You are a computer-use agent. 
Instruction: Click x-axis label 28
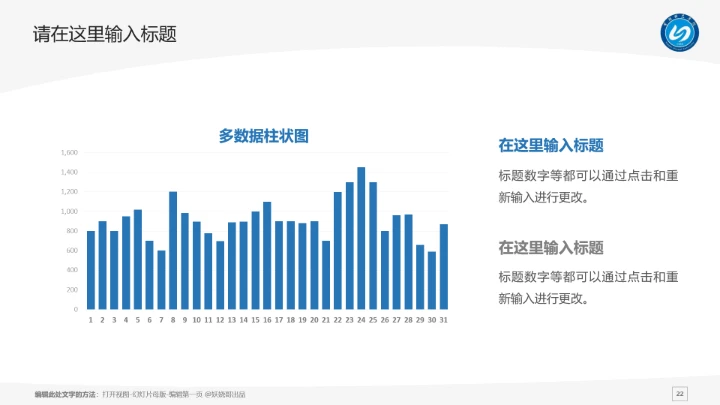click(408, 320)
